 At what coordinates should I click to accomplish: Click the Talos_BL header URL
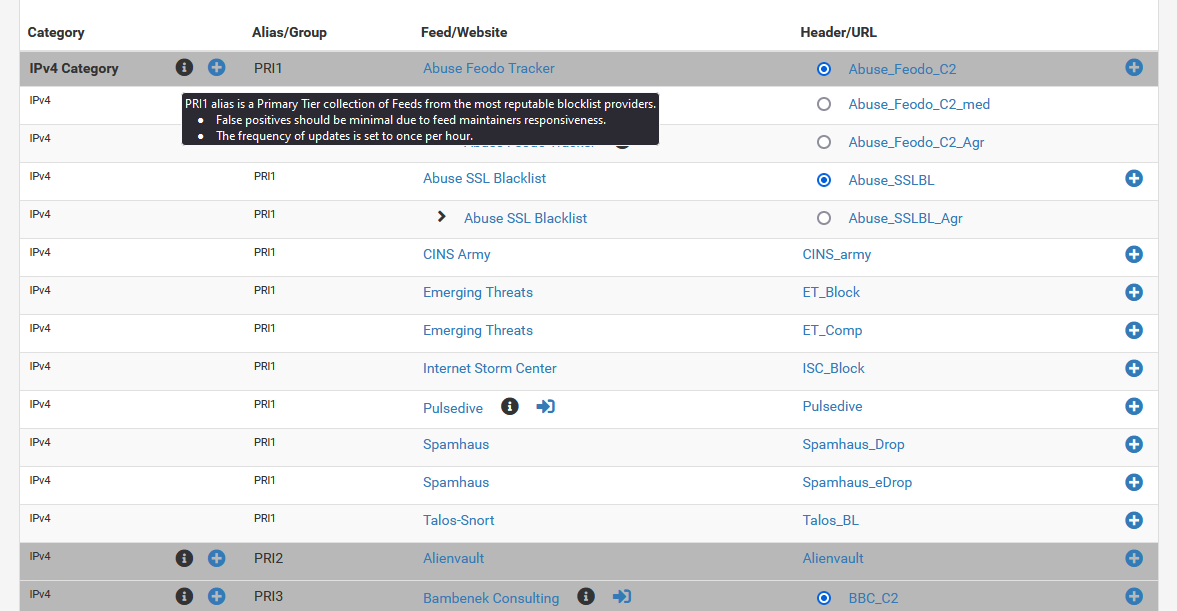coord(830,520)
